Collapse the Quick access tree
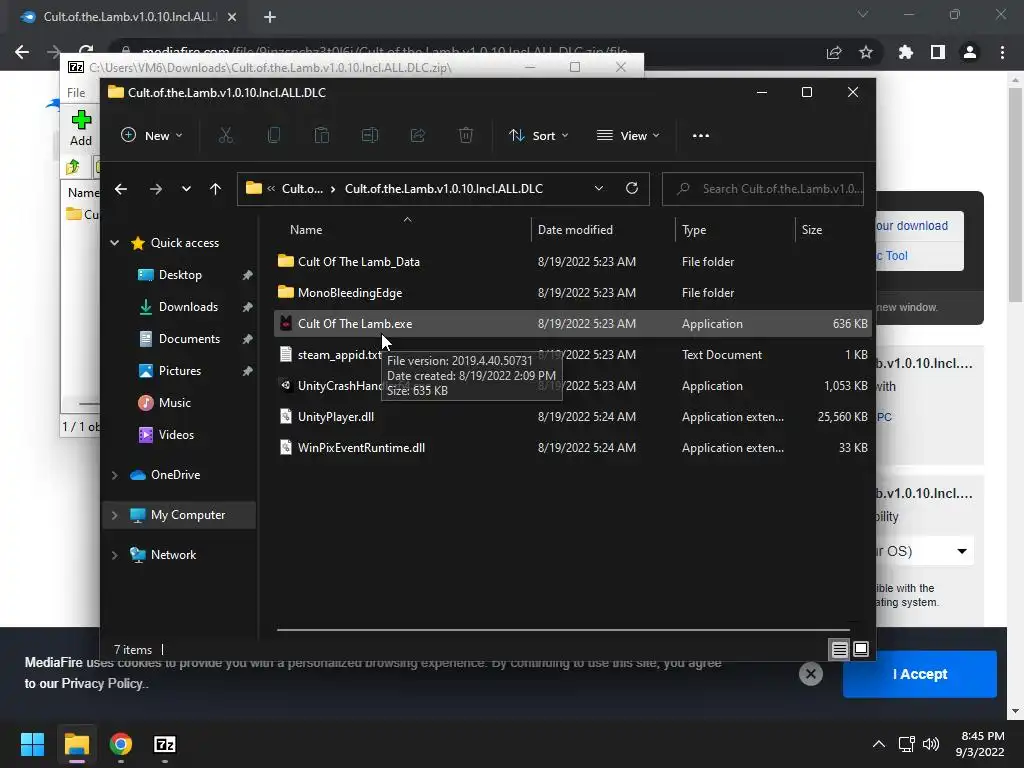The height and width of the screenshot is (768, 1024). (x=114, y=242)
